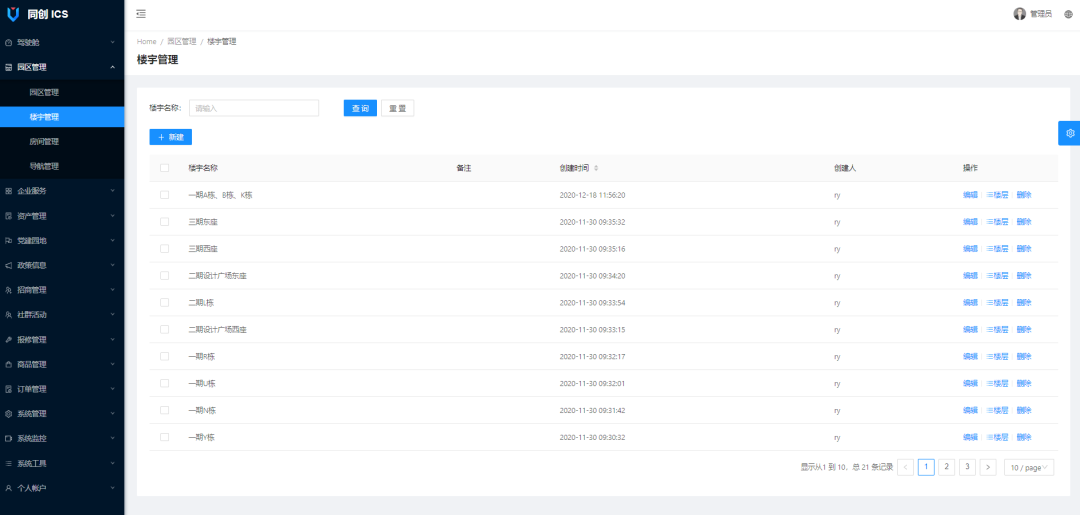Open language selector globe icon
The height and width of the screenshot is (515, 1080).
tap(1068, 14)
